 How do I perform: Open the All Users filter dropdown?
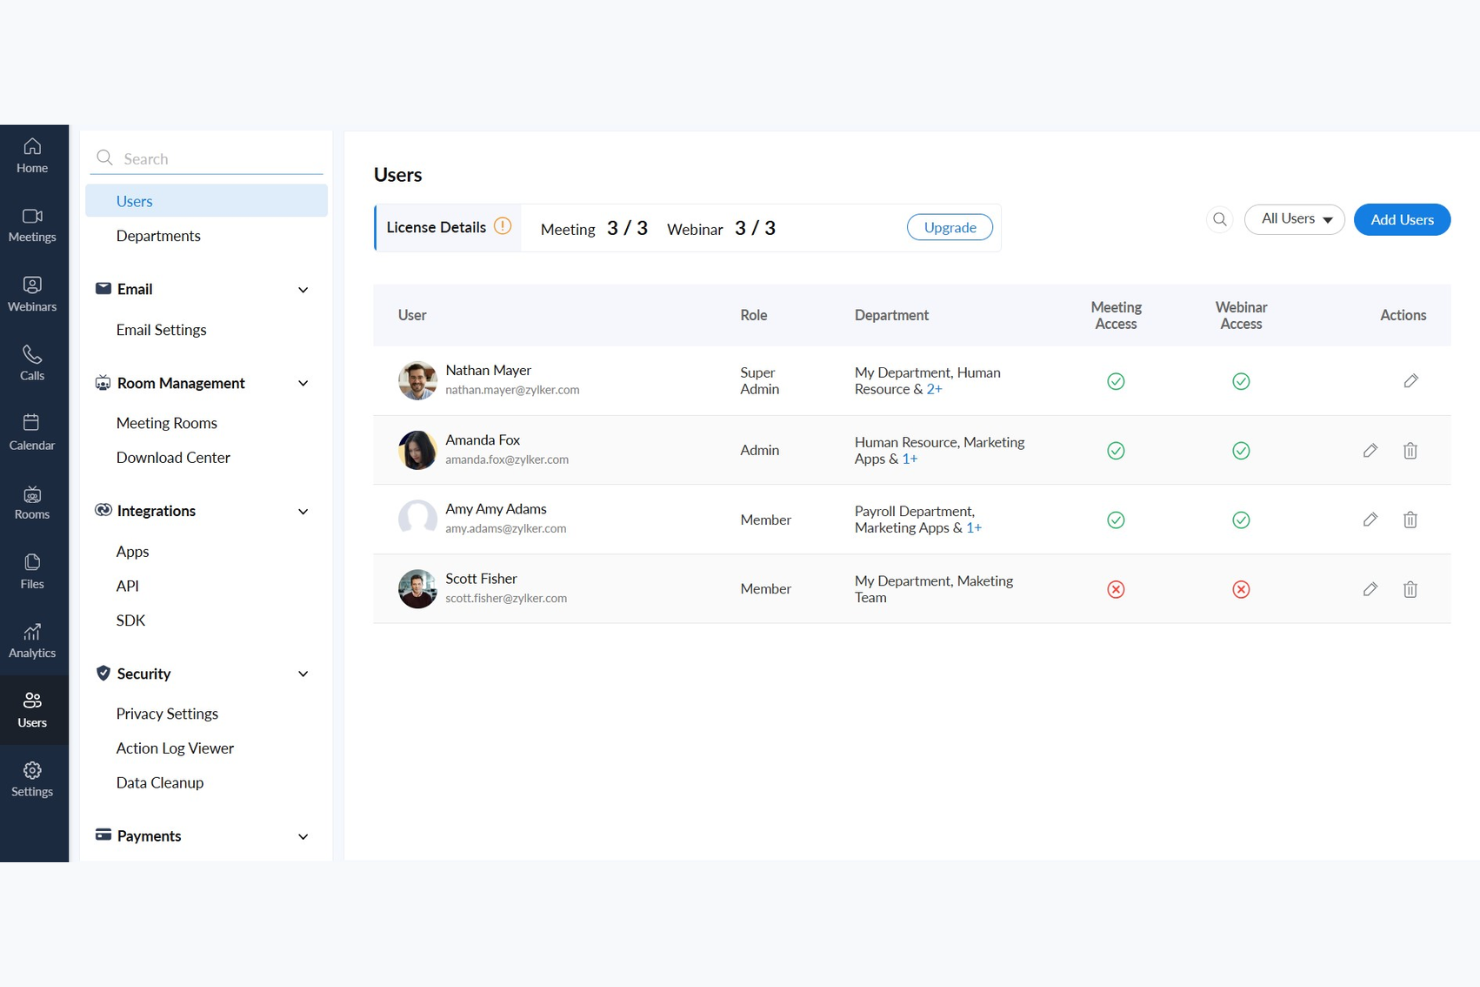[1294, 219]
